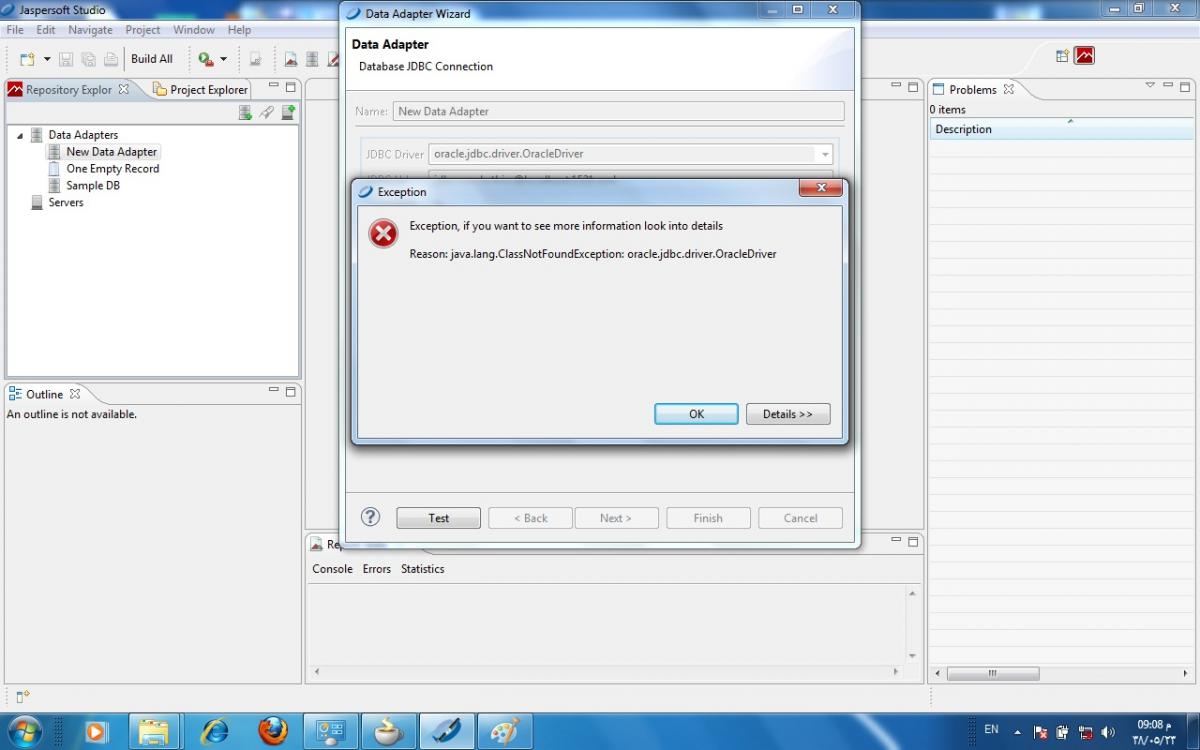Open the dropdown arrow next to New icon
The height and width of the screenshot is (750, 1200).
(x=47, y=60)
